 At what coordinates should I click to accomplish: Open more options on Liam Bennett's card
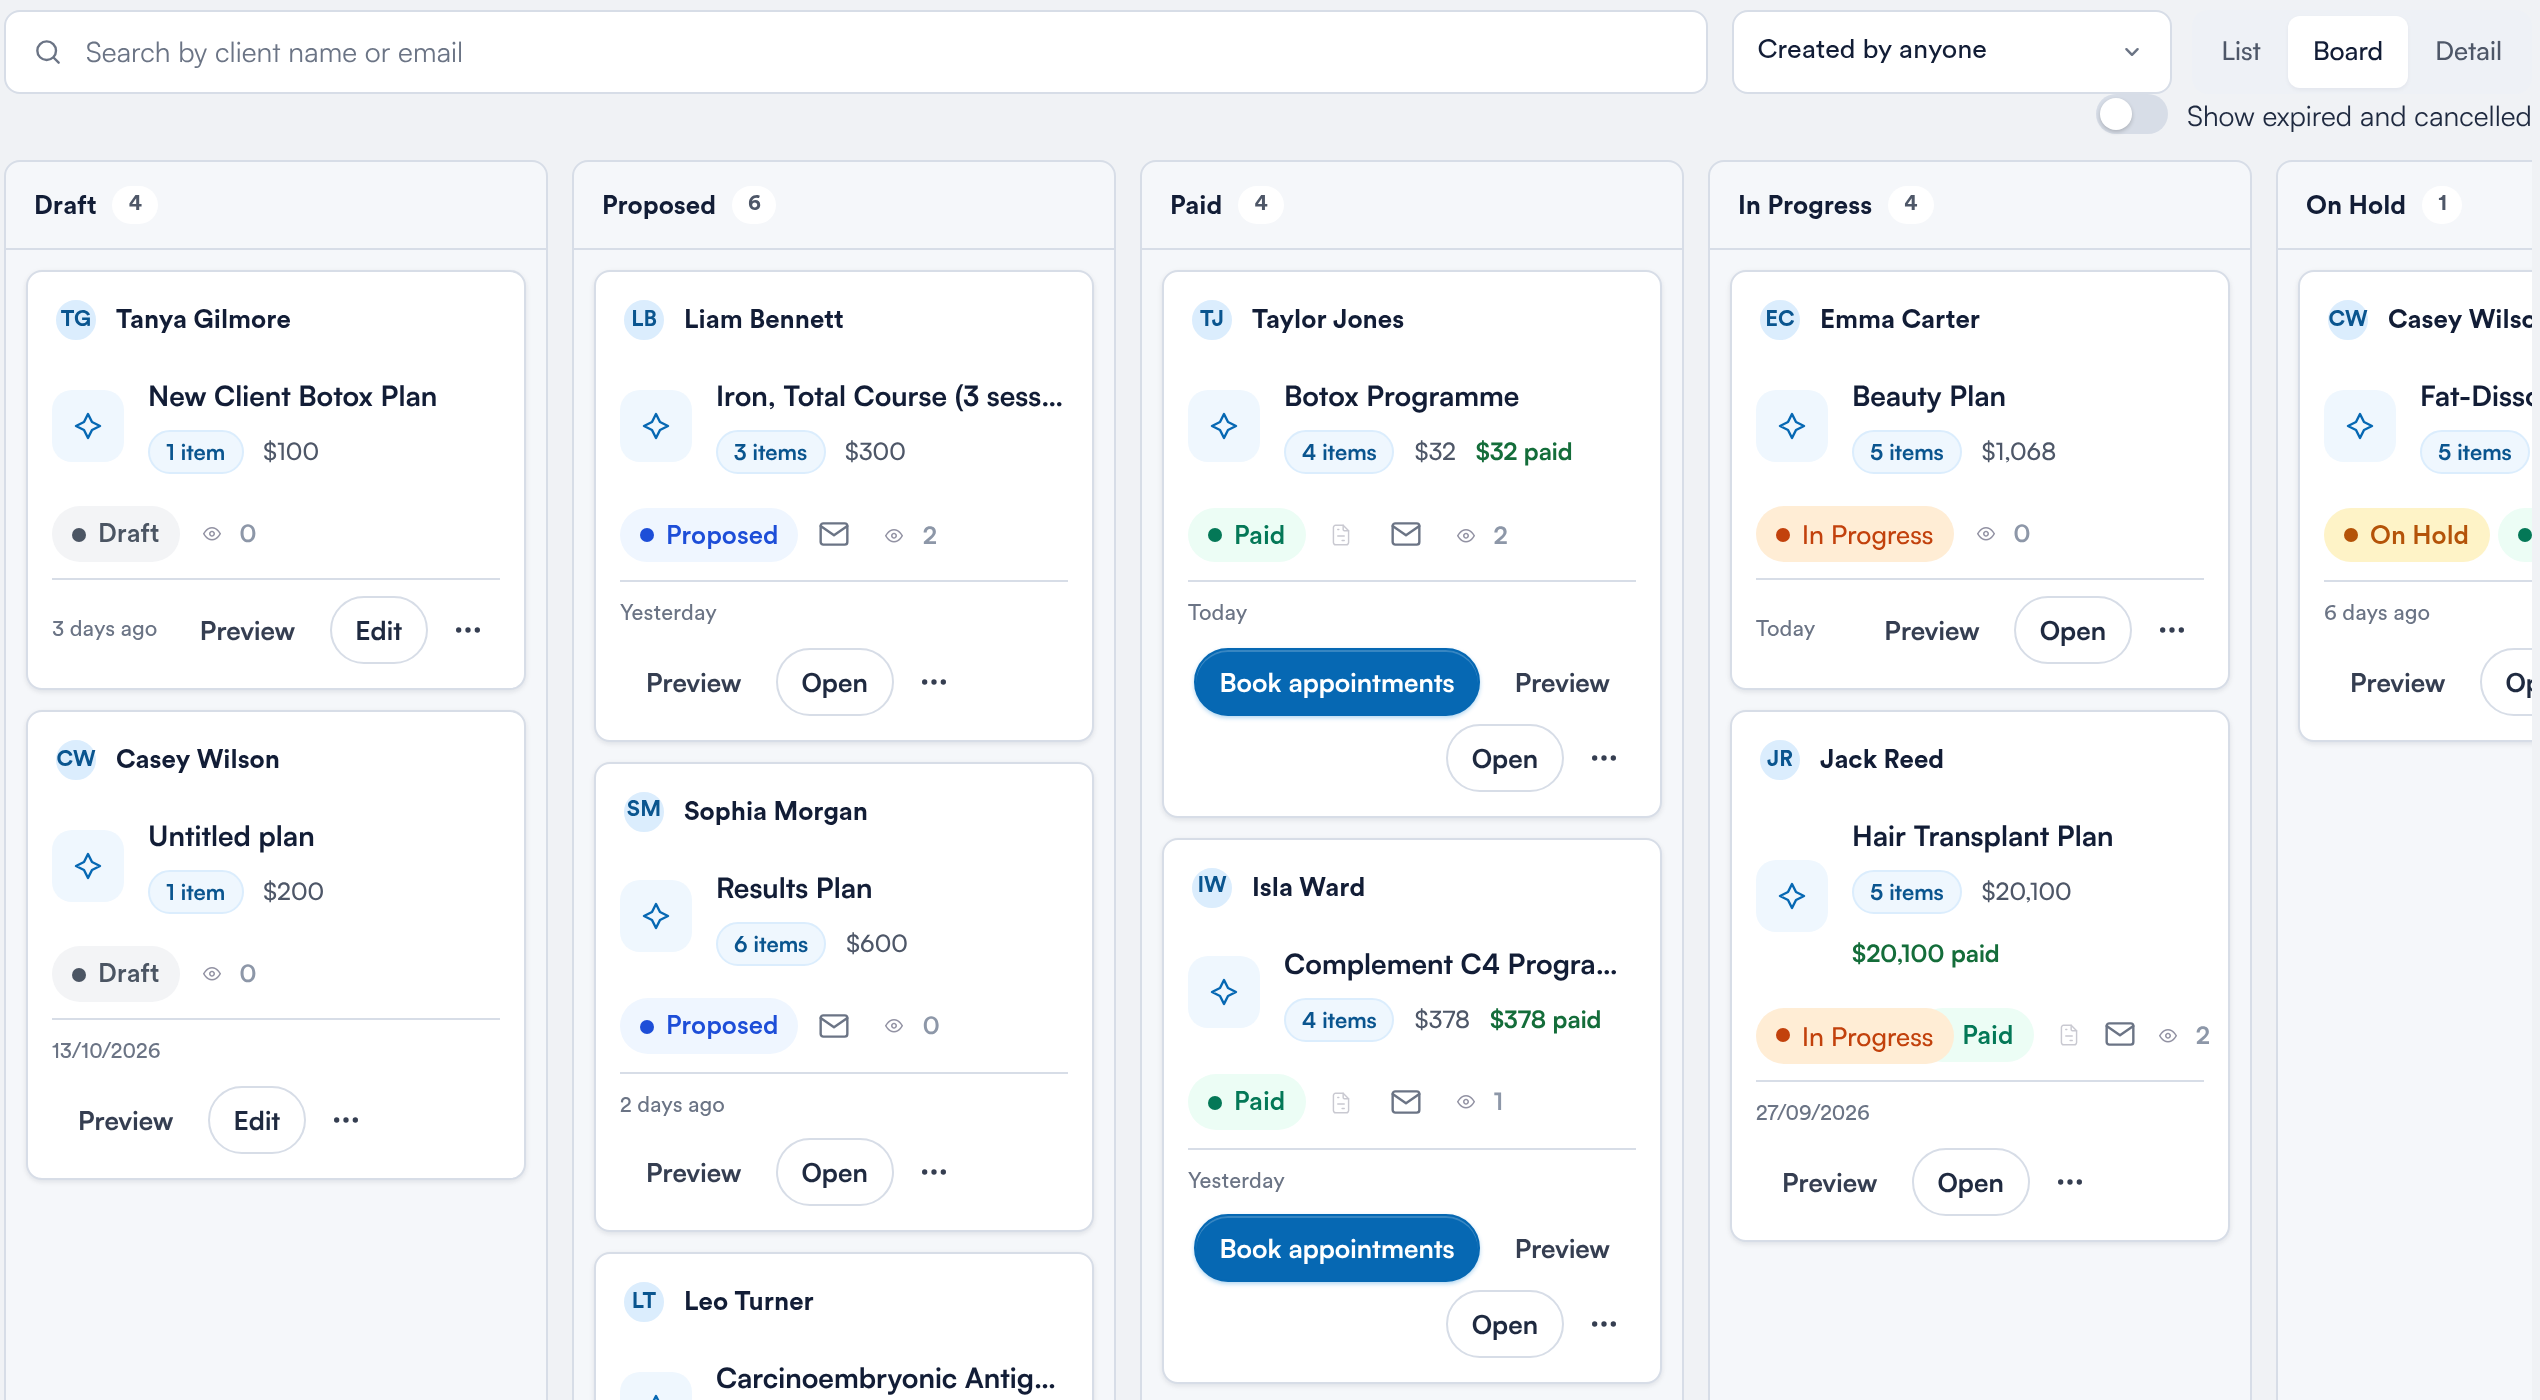[934, 682]
